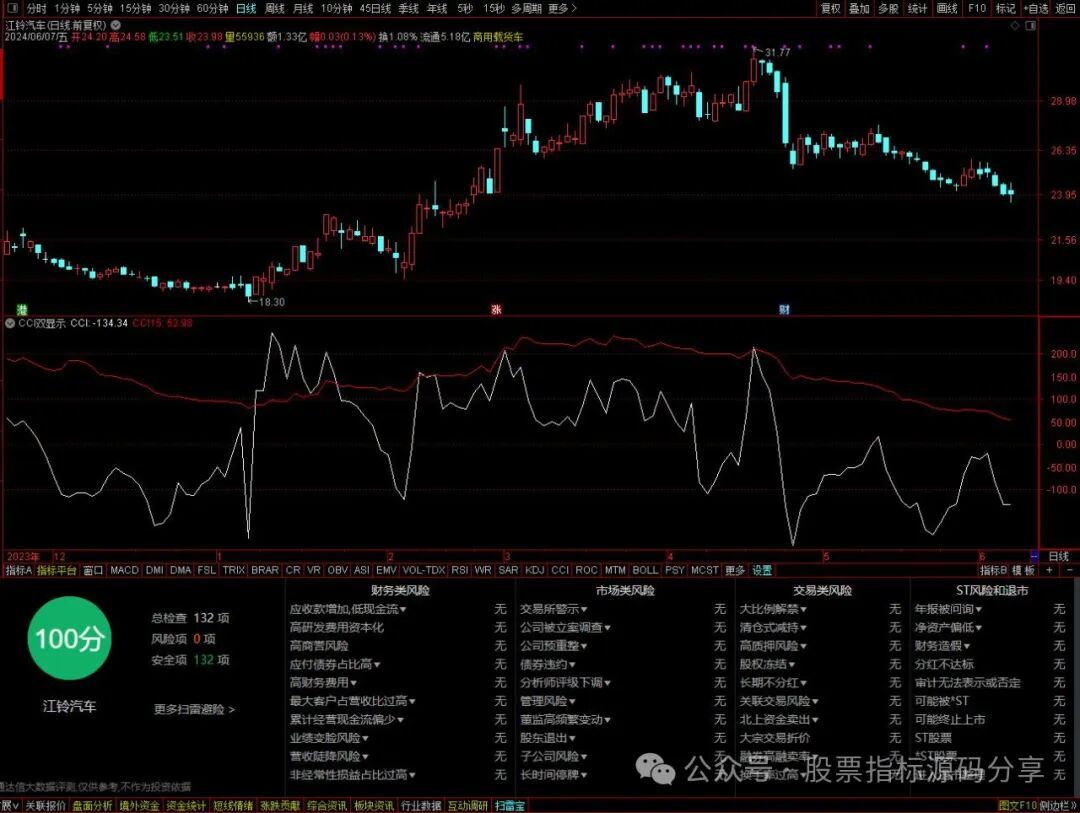Screen dimensions: 1080x813
Task: Click the 指标A button
Action: (x=19, y=570)
